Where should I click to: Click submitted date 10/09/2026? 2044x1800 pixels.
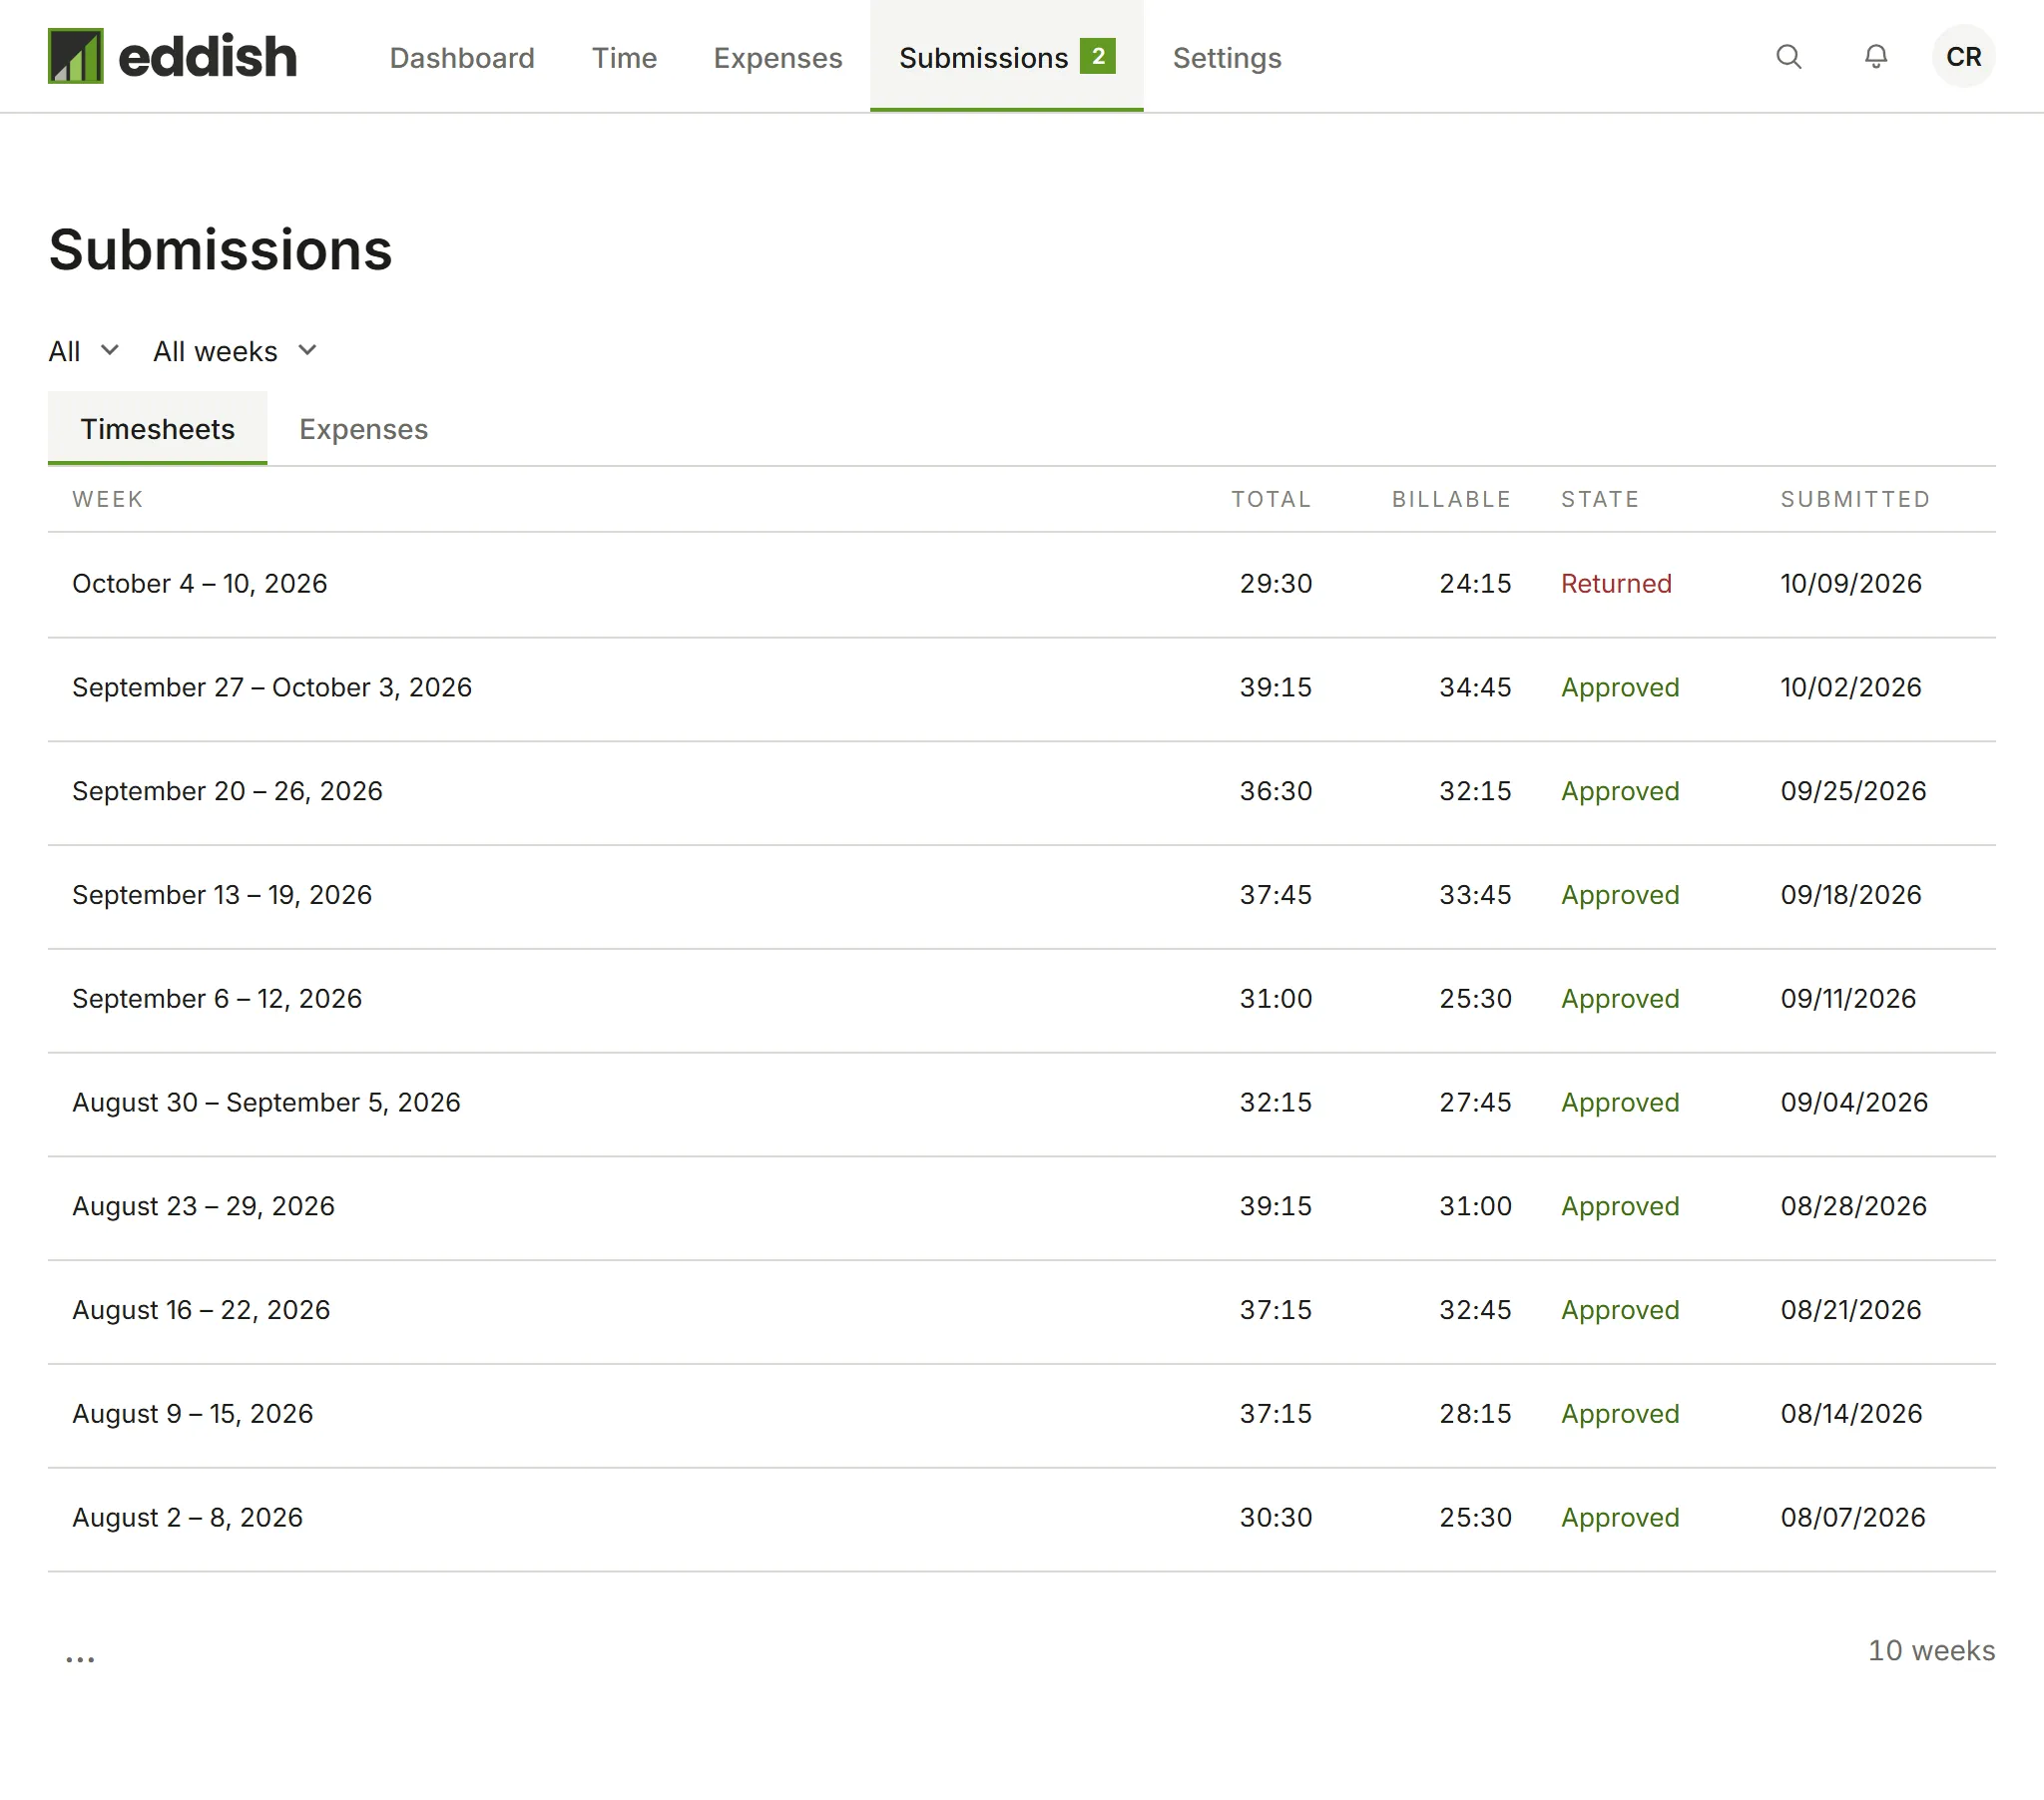1851,584
